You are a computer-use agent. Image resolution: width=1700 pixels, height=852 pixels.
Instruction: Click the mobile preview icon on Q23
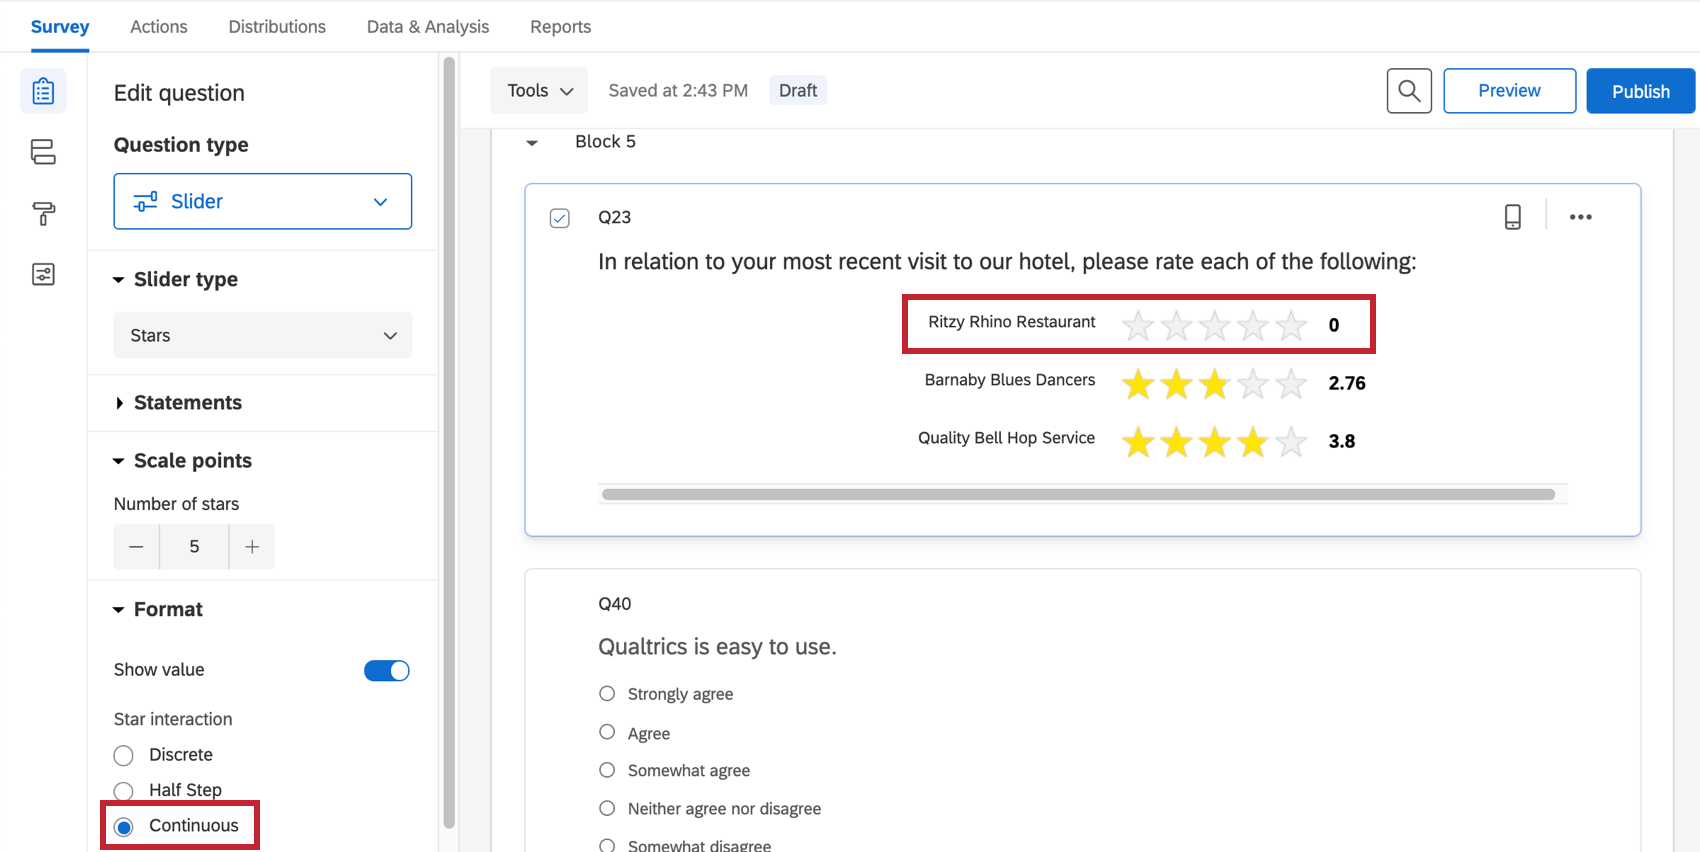click(1513, 217)
